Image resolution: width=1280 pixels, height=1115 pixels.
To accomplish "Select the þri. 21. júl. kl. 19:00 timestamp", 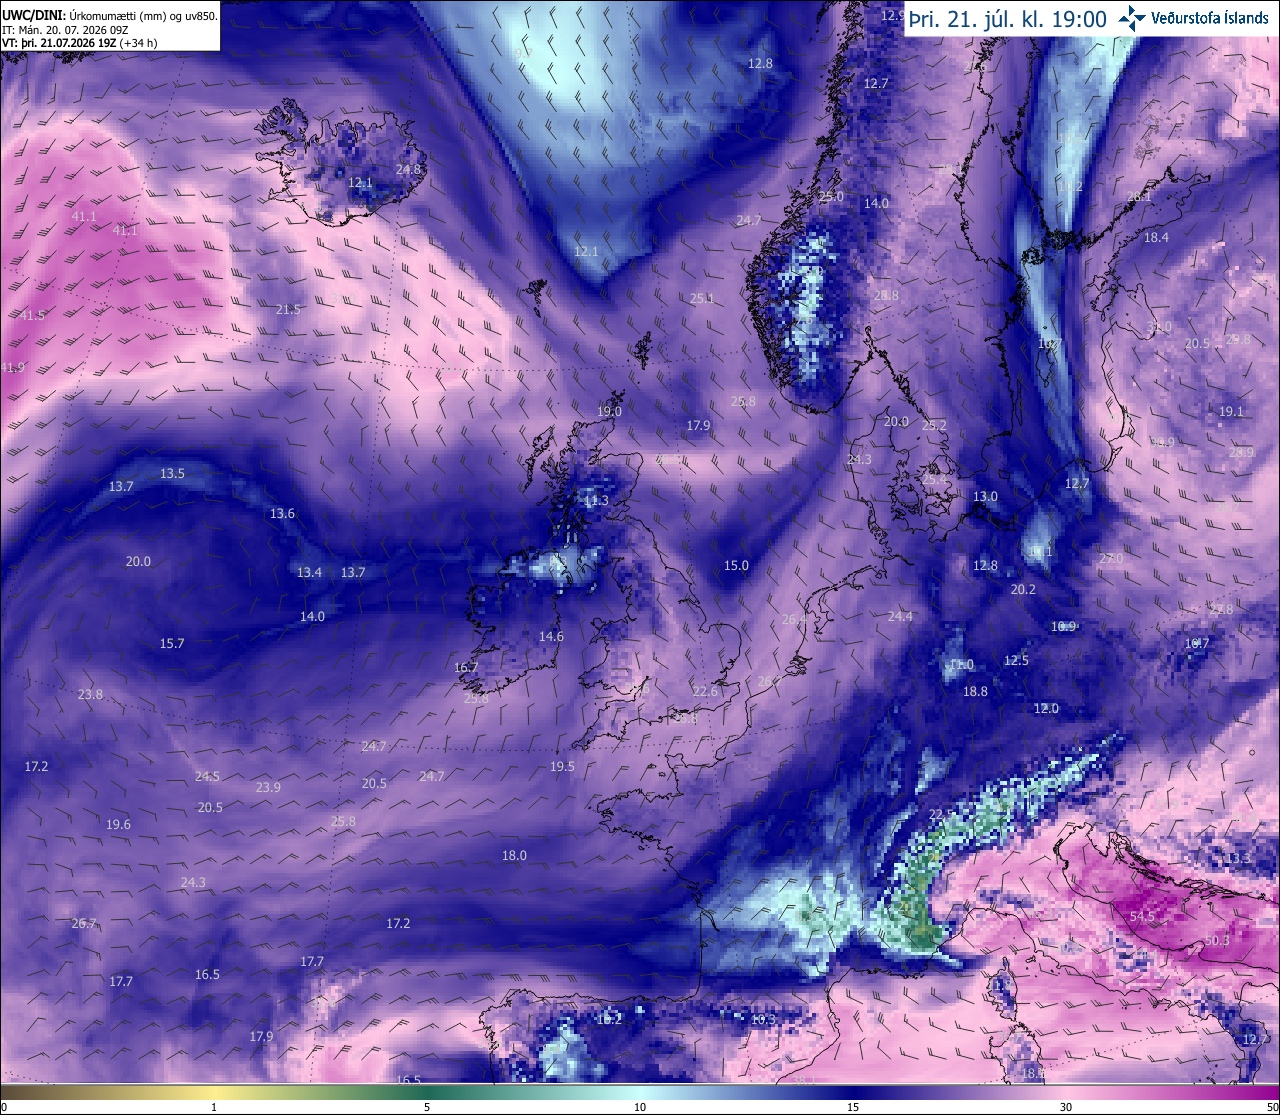I will [x=1007, y=18].
